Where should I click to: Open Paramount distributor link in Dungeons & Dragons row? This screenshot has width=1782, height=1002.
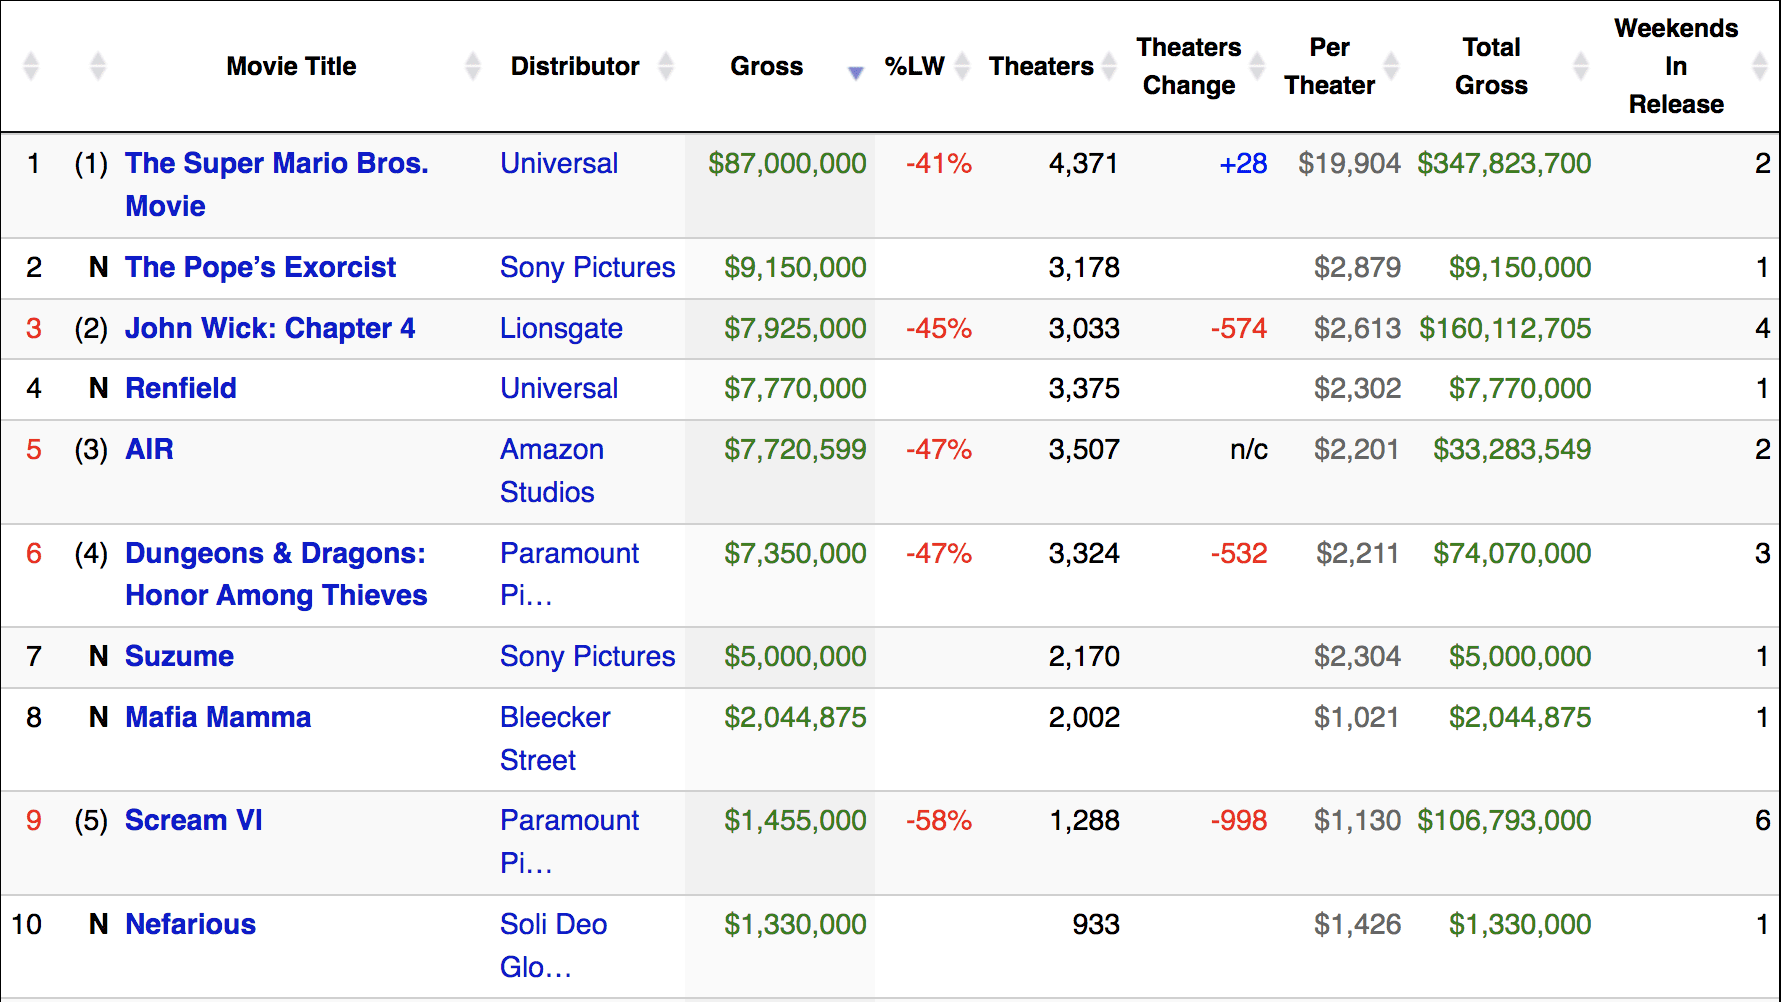tap(570, 574)
